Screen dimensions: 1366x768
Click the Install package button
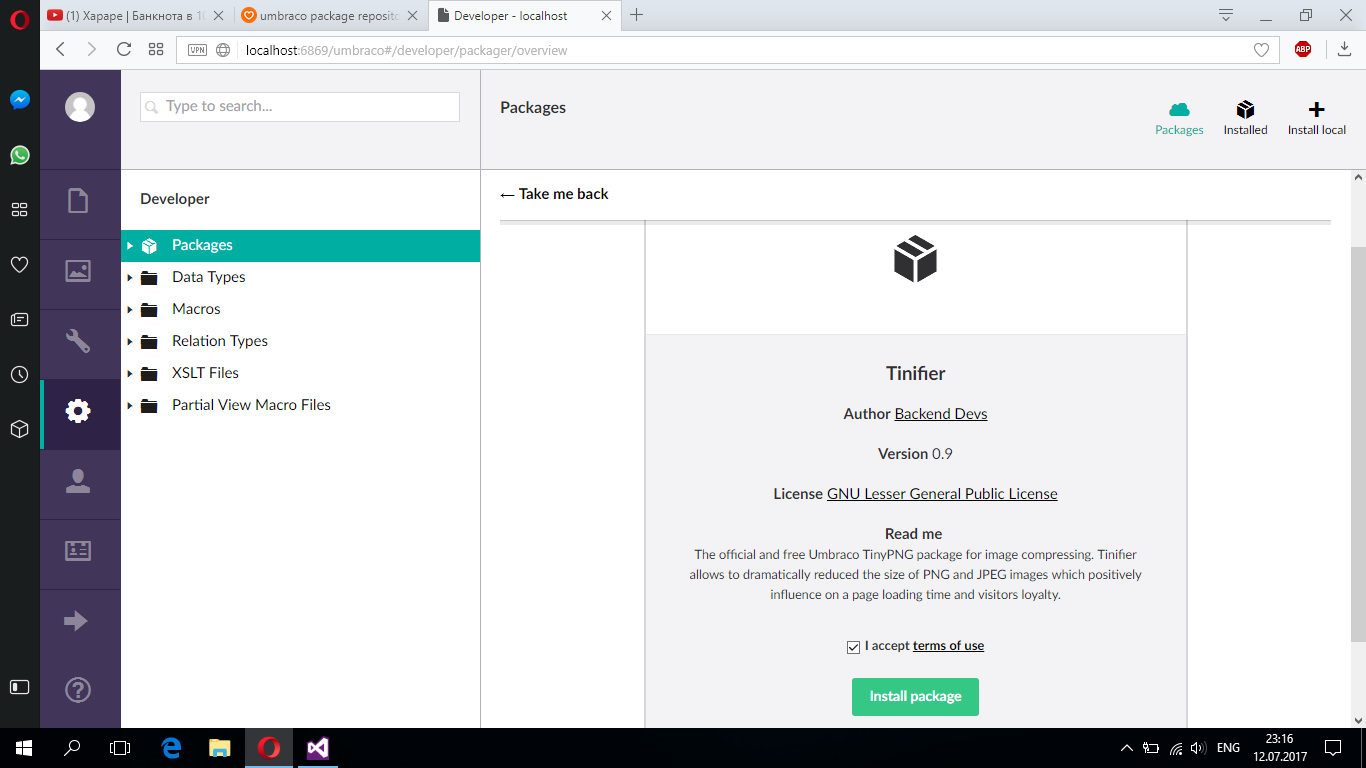point(915,697)
